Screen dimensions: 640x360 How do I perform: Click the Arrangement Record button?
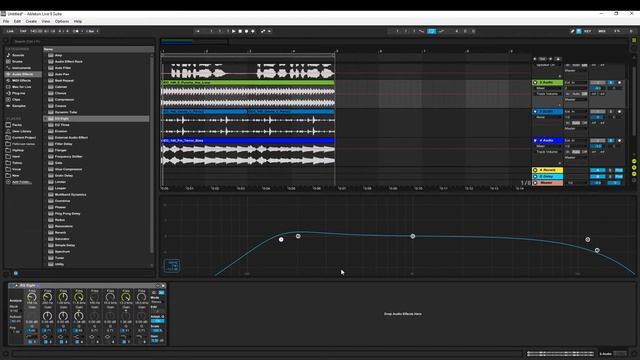(x=246, y=31)
